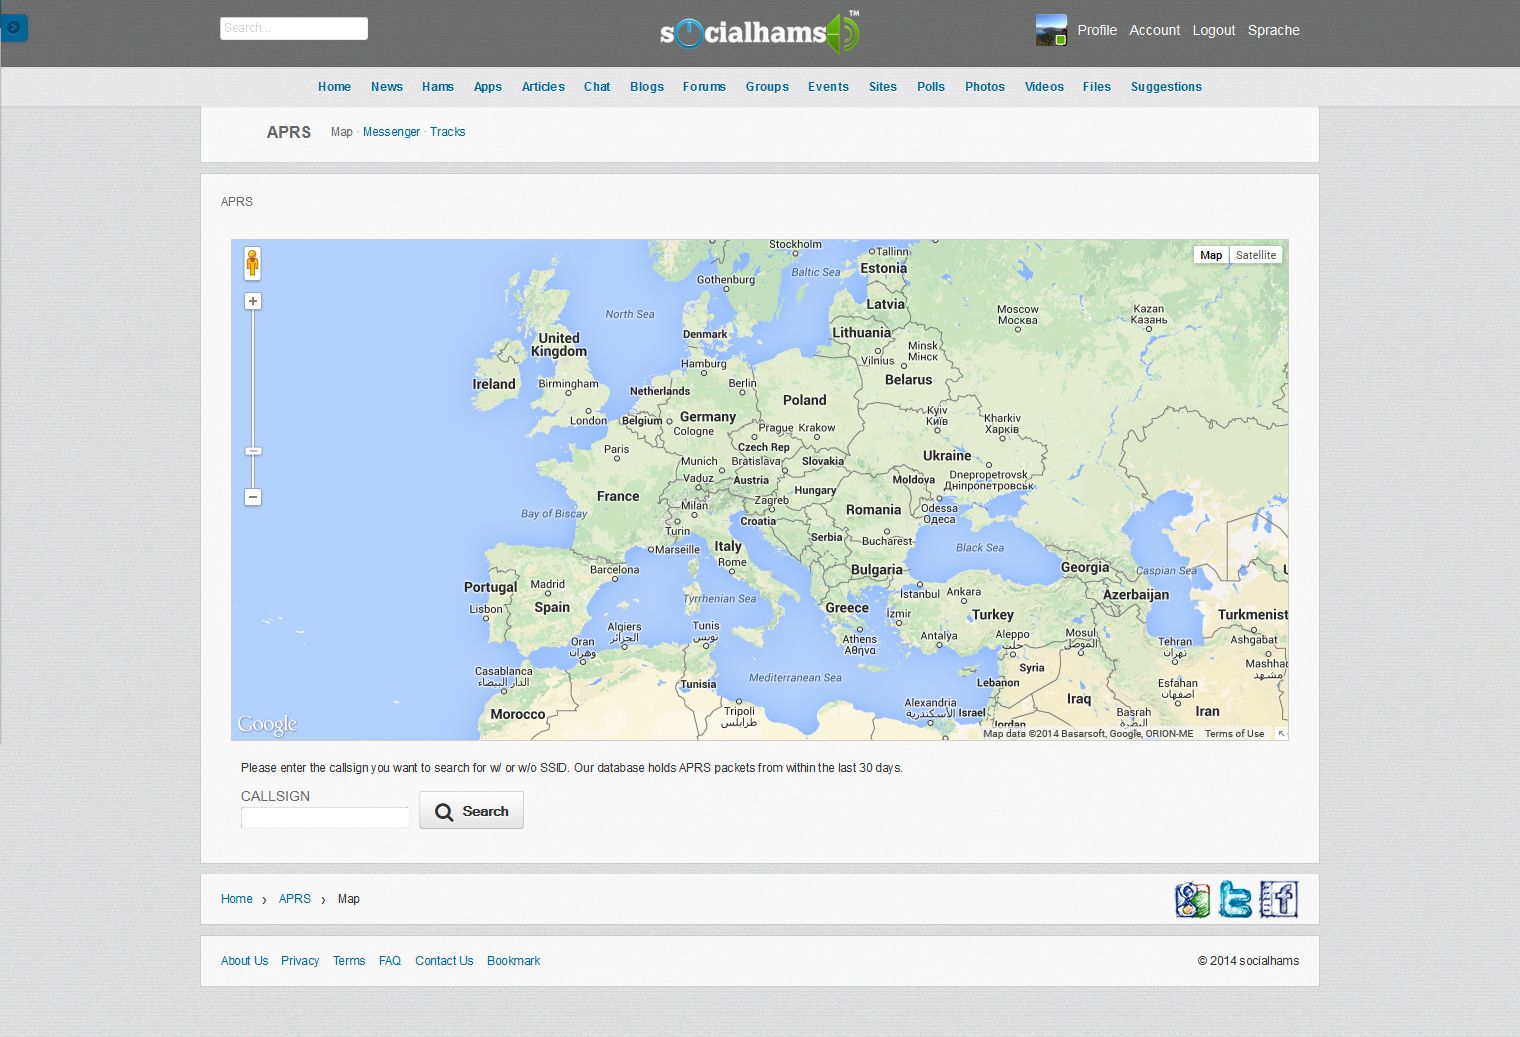Open the Facebook social icon
This screenshot has width=1520, height=1037.
tap(1279, 899)
